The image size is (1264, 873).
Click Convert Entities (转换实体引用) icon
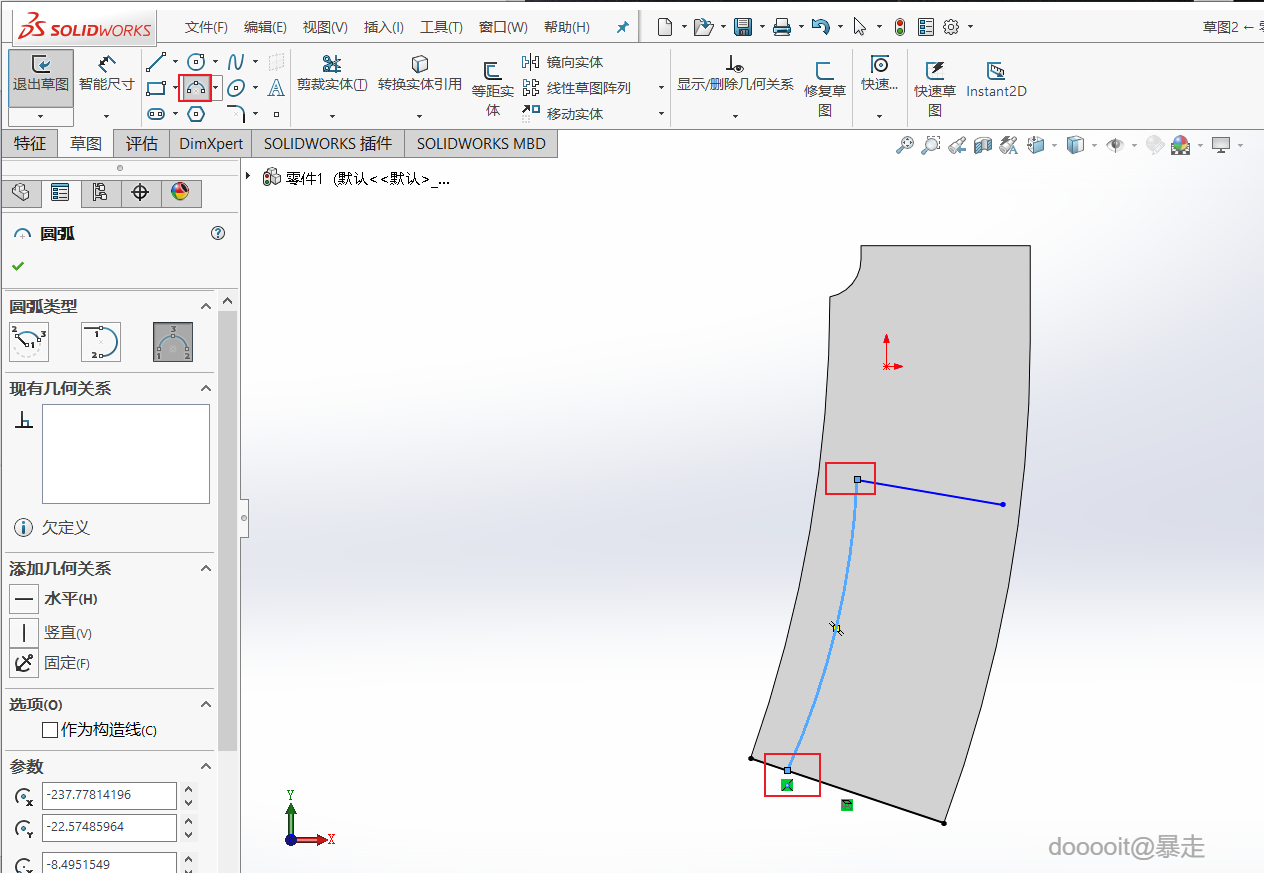coord(419,74)
